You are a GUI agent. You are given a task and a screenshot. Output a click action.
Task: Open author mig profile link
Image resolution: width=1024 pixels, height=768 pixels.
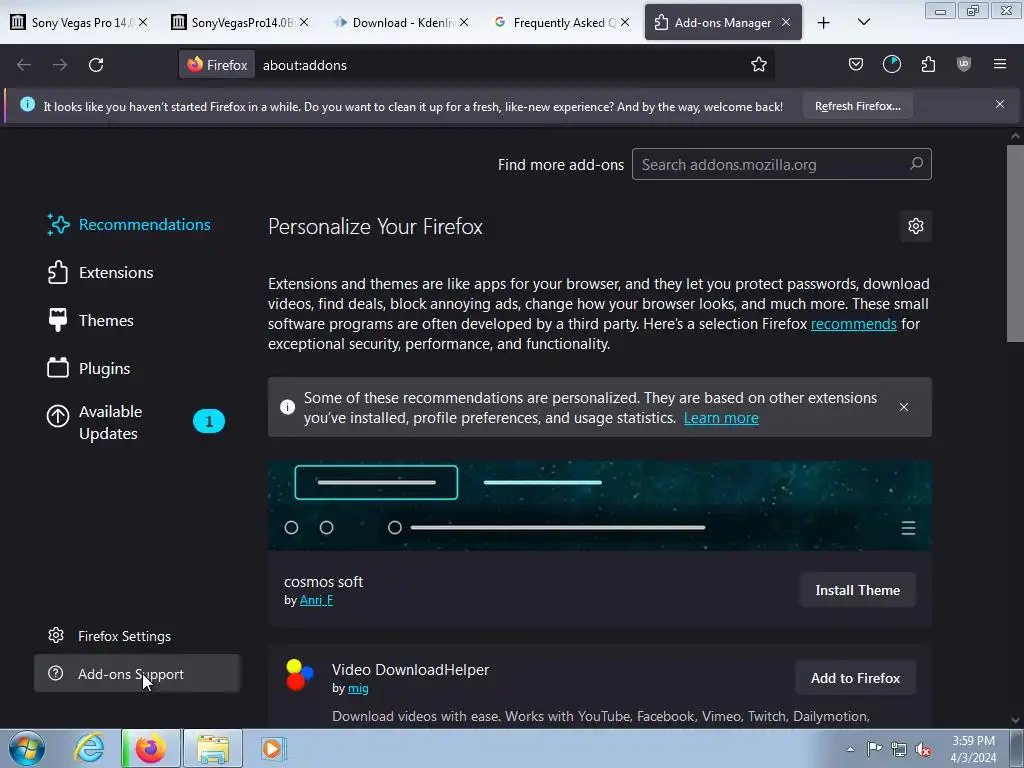[x=358, y=688]
